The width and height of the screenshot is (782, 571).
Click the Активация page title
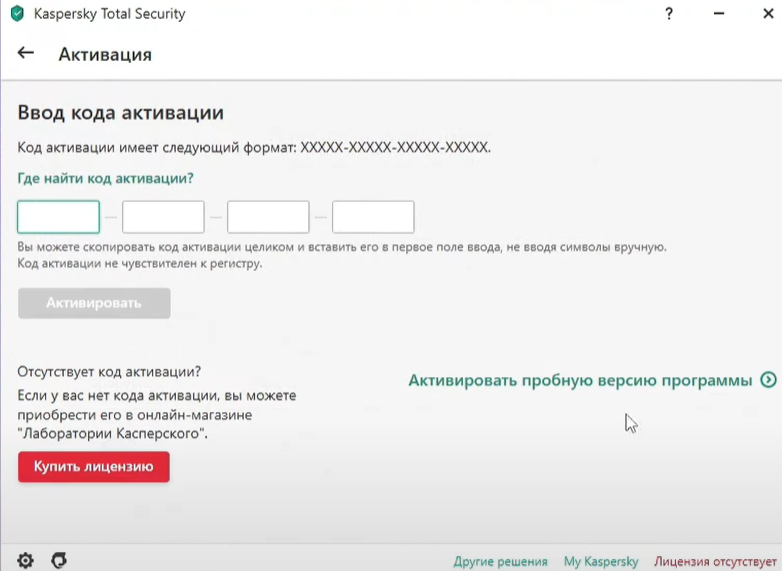pyautogui.click(x=105, y=54)
